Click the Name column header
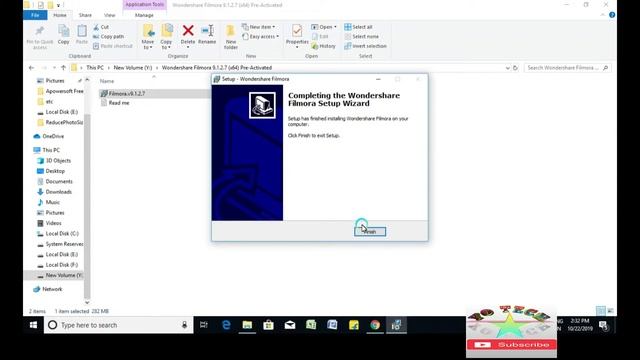 pyautogui.click(x=107, y=81)
